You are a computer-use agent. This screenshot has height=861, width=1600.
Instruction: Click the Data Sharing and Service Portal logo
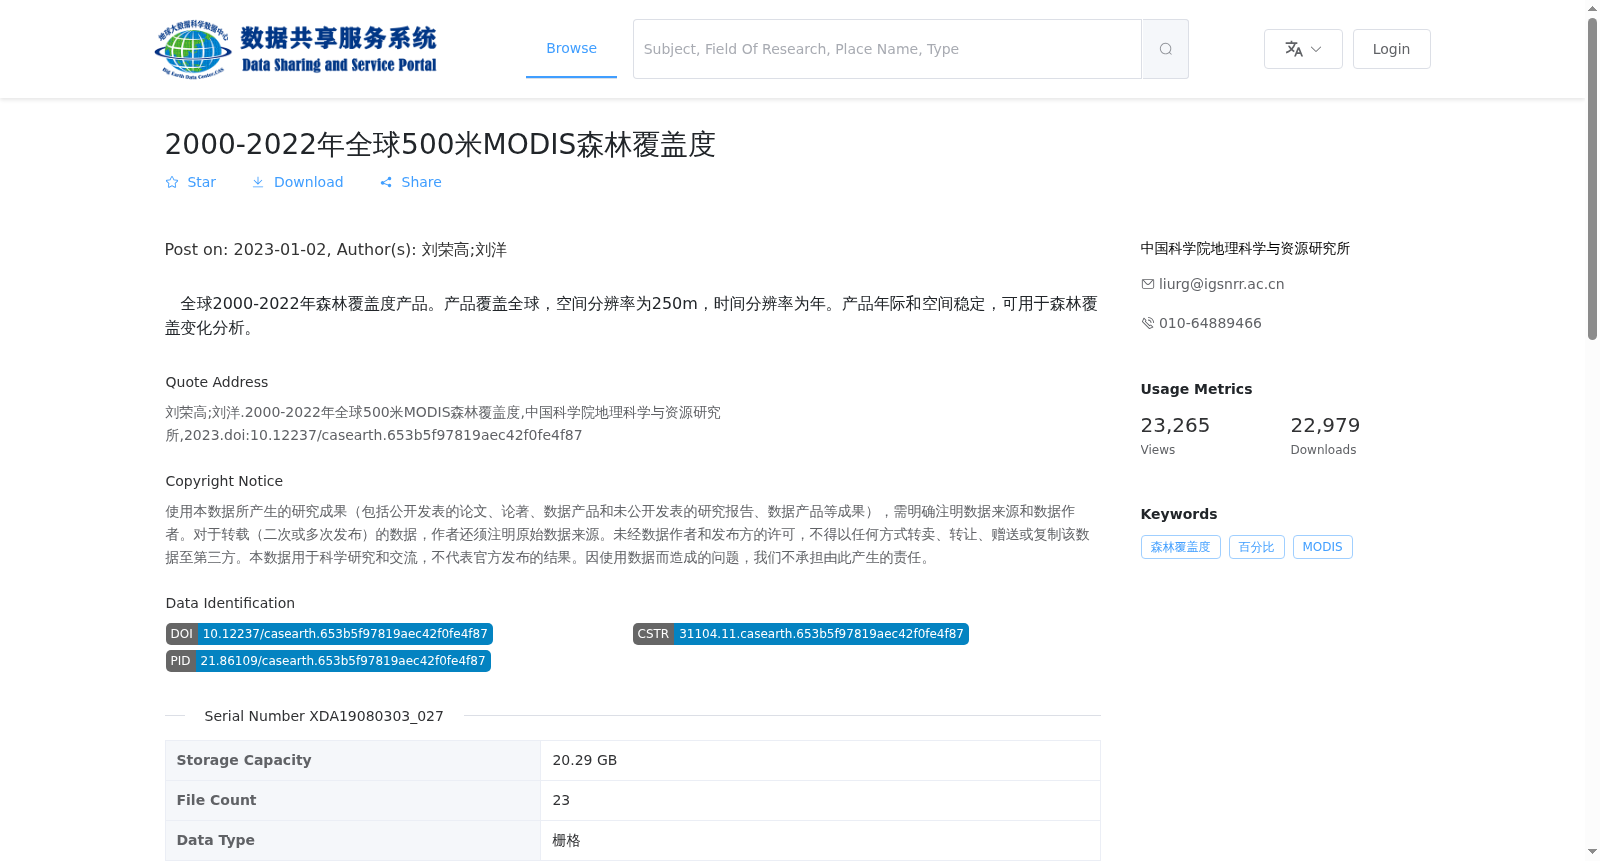pos(296,49)
